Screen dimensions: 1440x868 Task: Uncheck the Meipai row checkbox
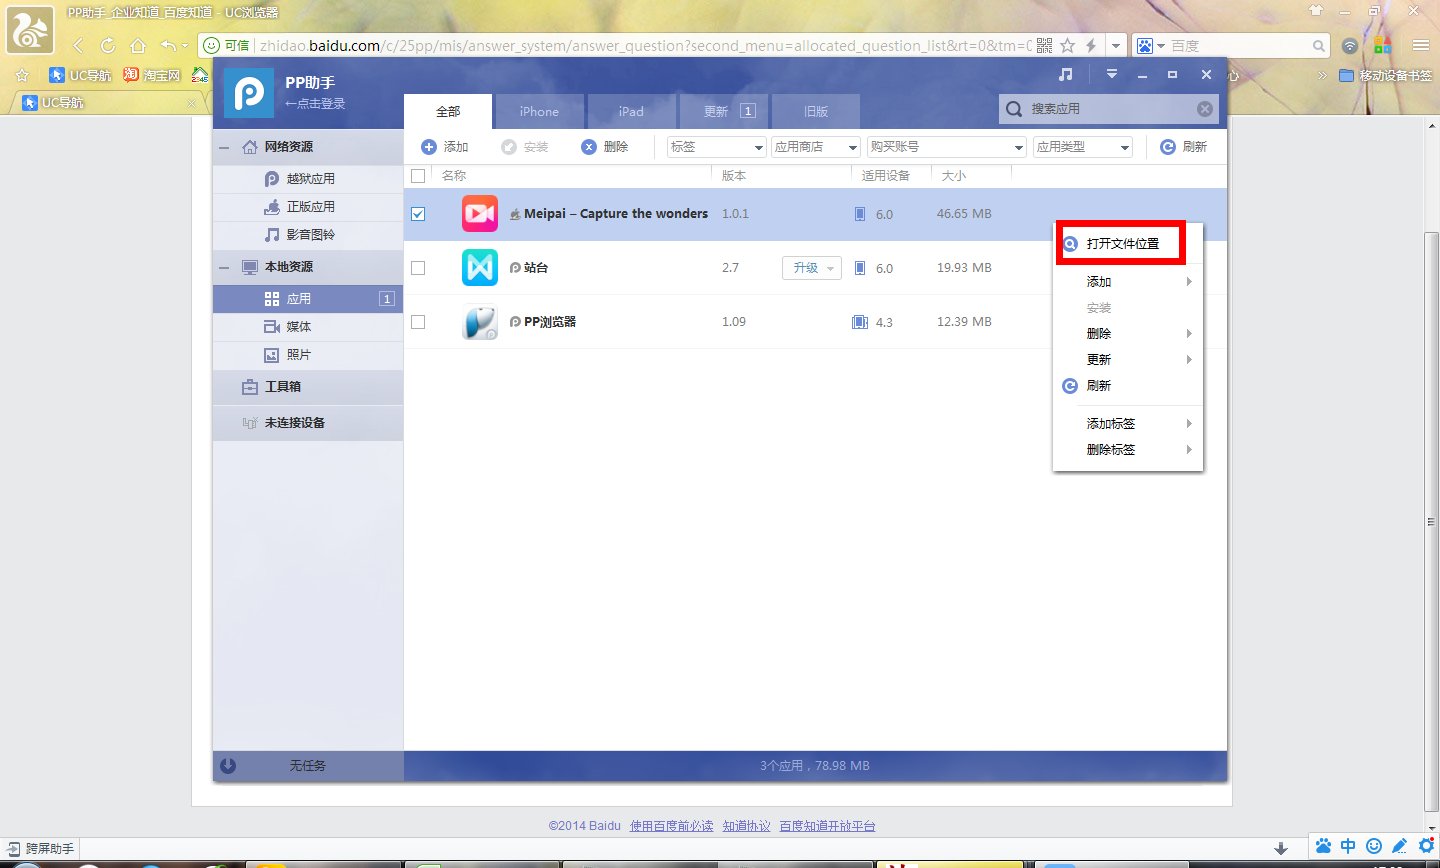click(418, 214)
